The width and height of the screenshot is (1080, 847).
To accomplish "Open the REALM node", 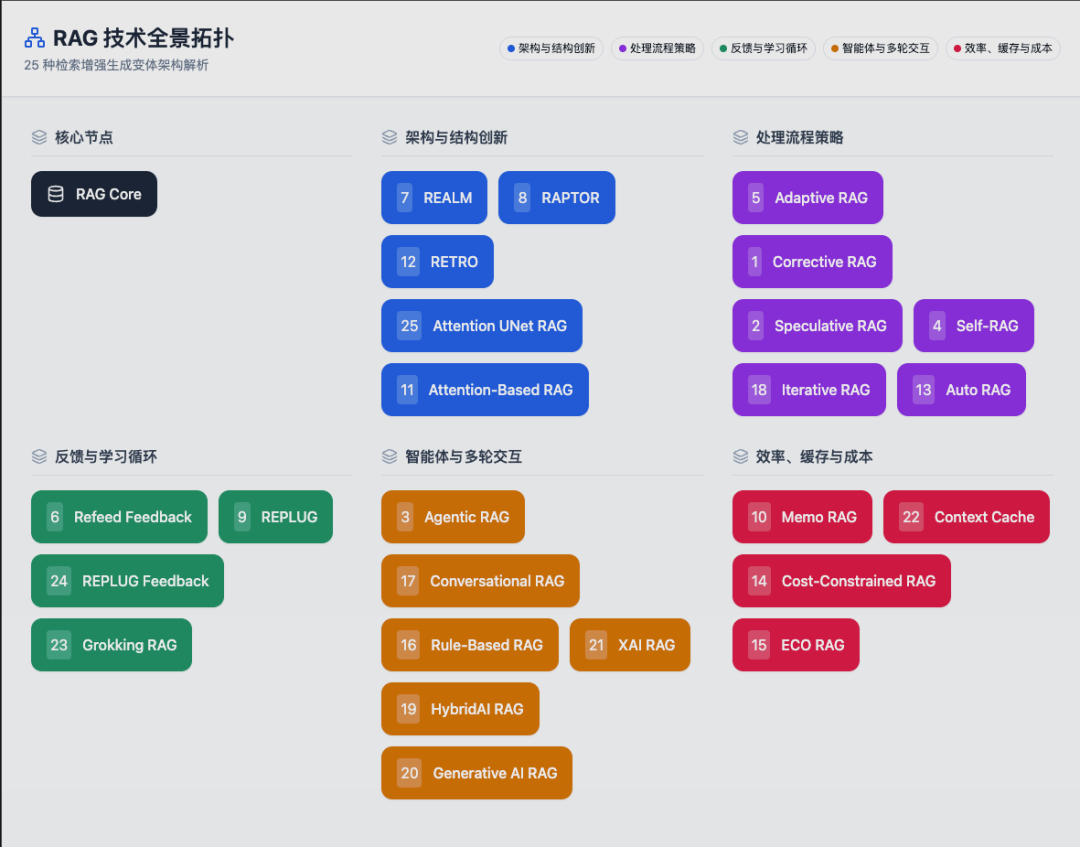I will [434, 197].
